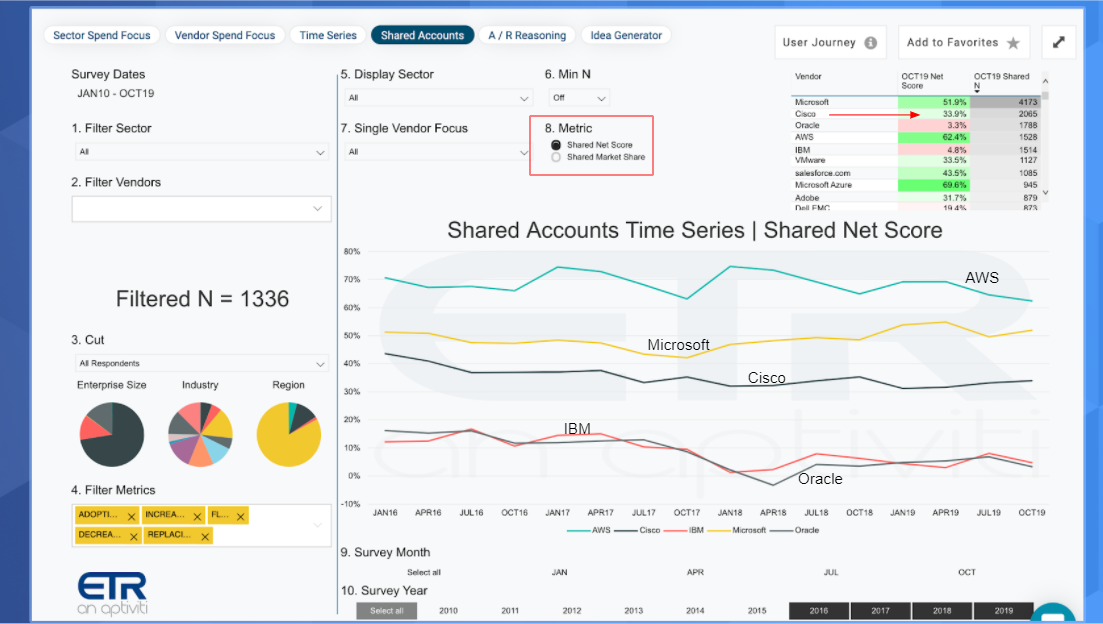Remove the FL... filter metric tag
Viewport: 1103px width, 624px height.
tap(241, 516)
